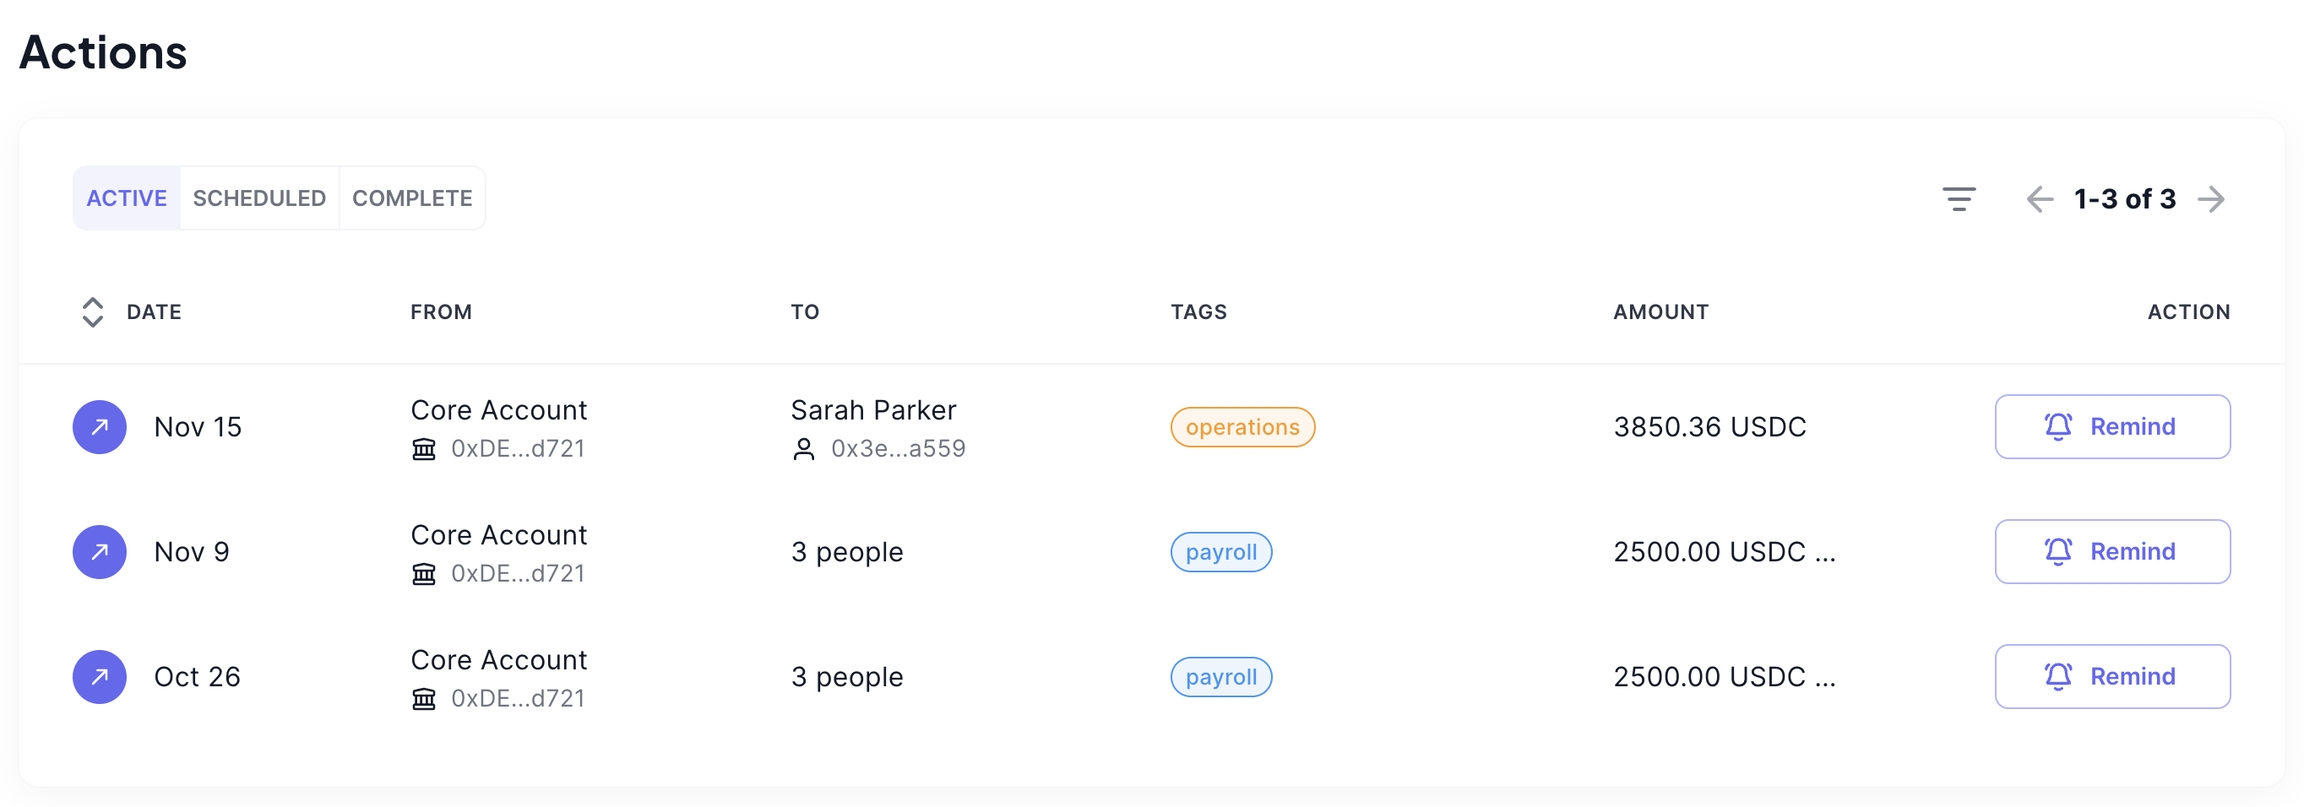2304x807 pixels.
Task: Click the bank icon in the Nov 15 row
Action: (424, 449)
